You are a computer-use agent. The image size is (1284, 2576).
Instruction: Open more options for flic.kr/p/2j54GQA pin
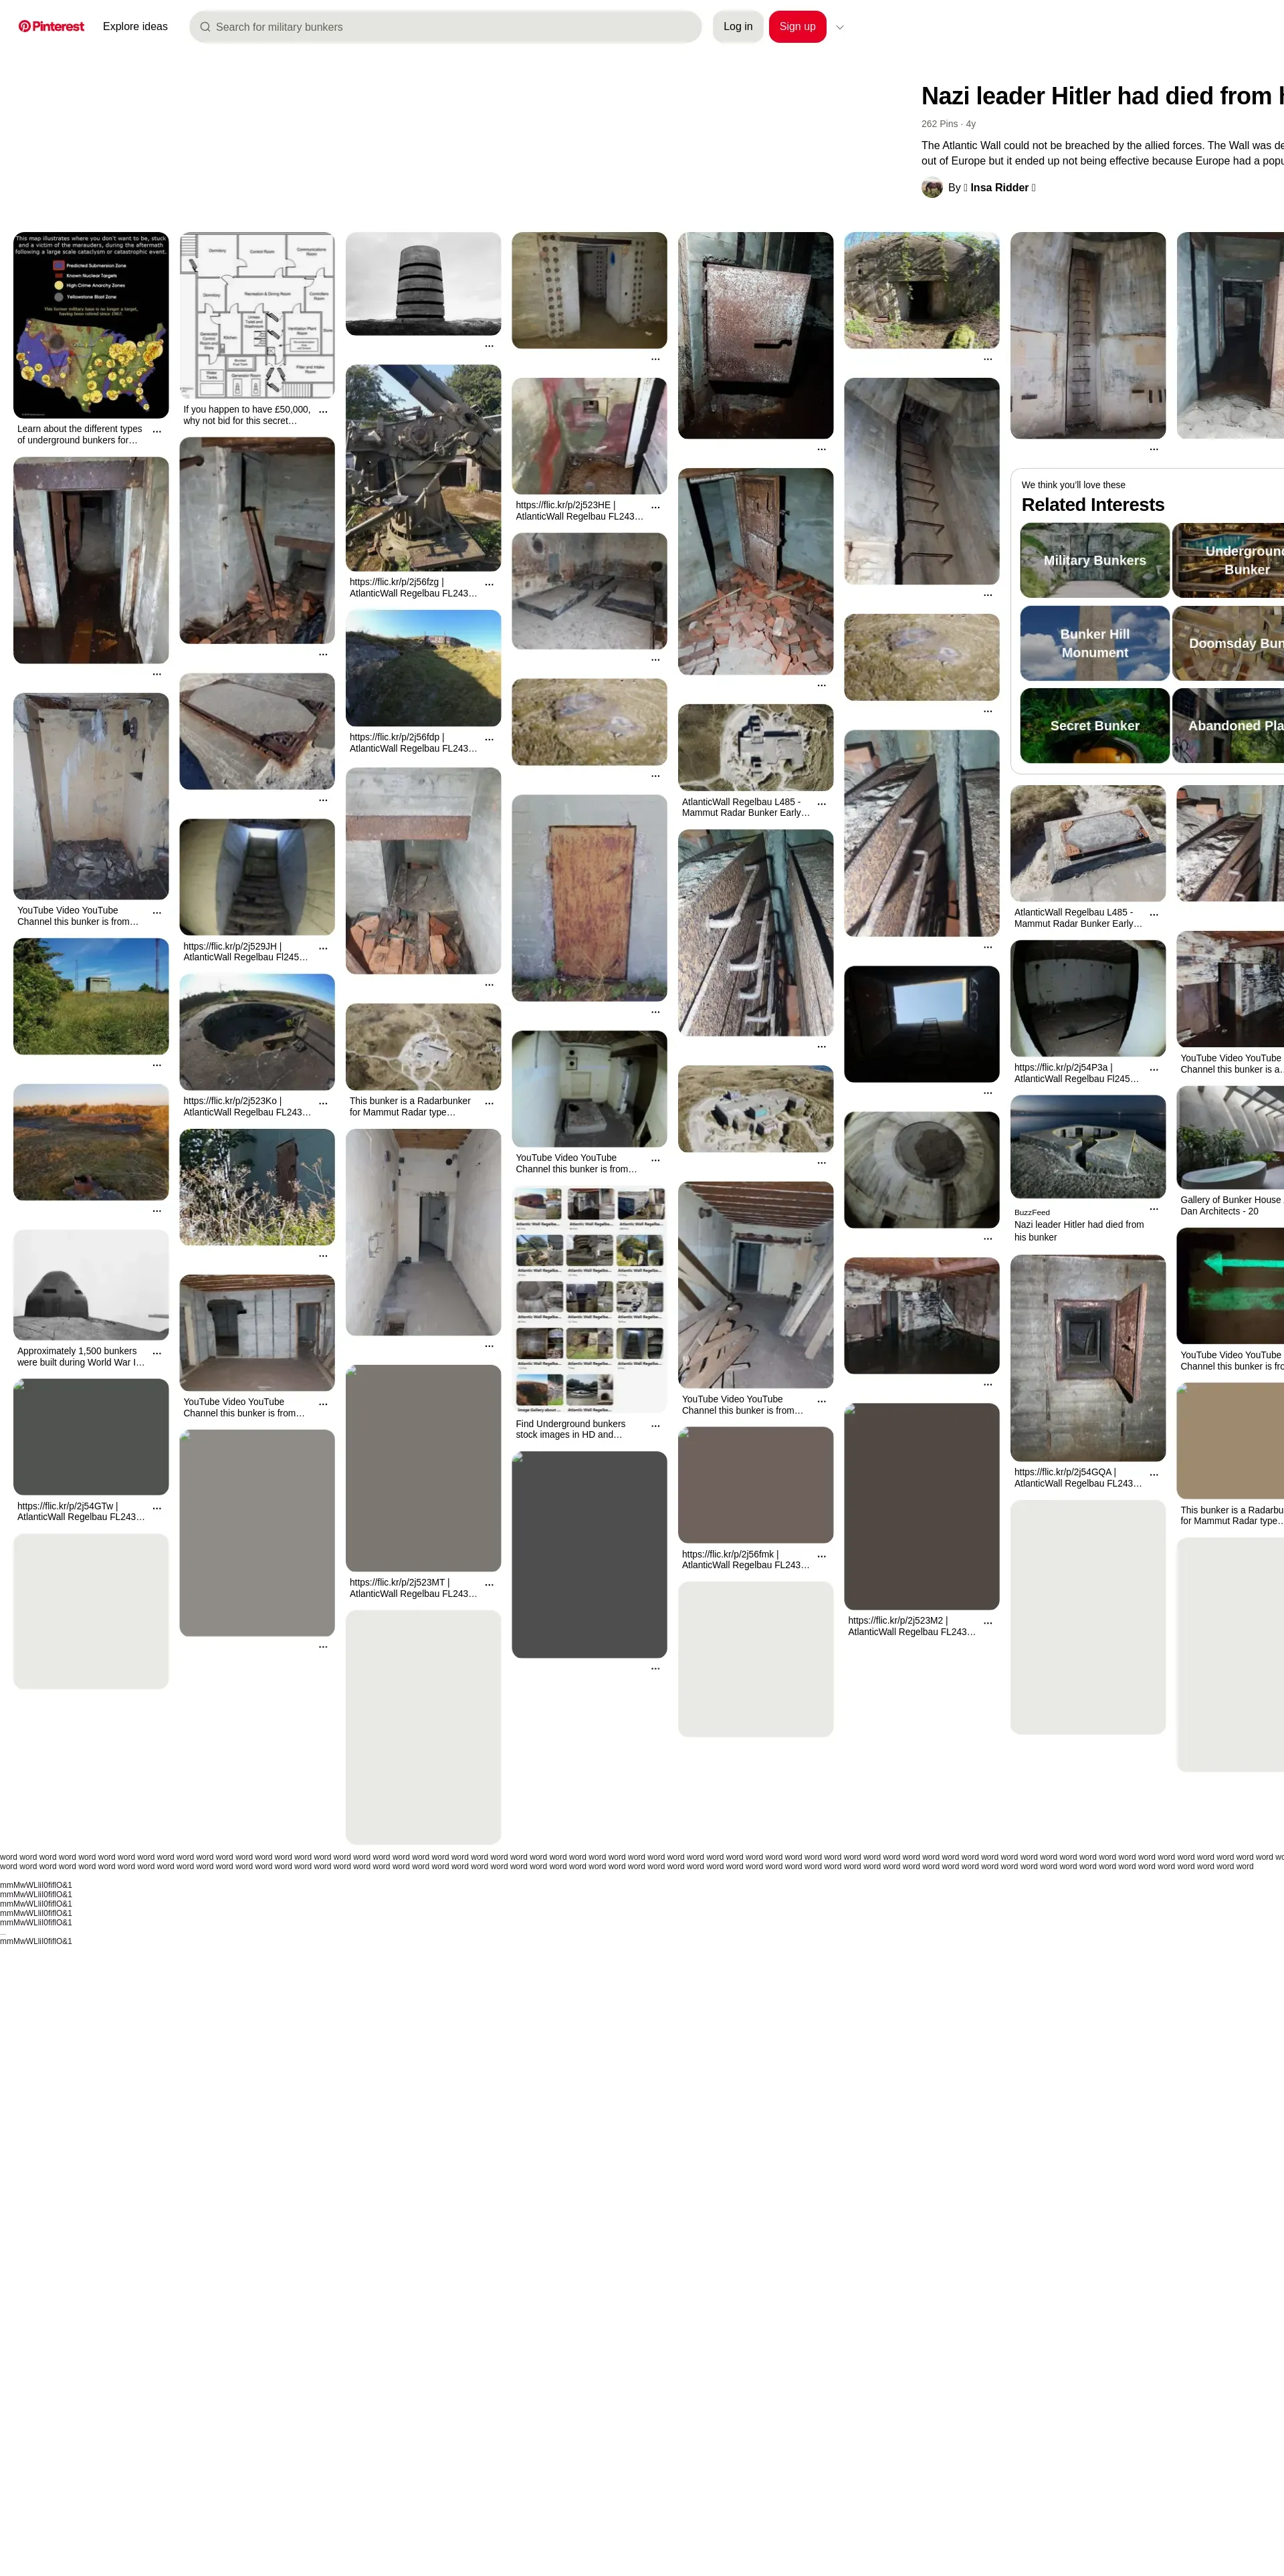(1153, 1474)
